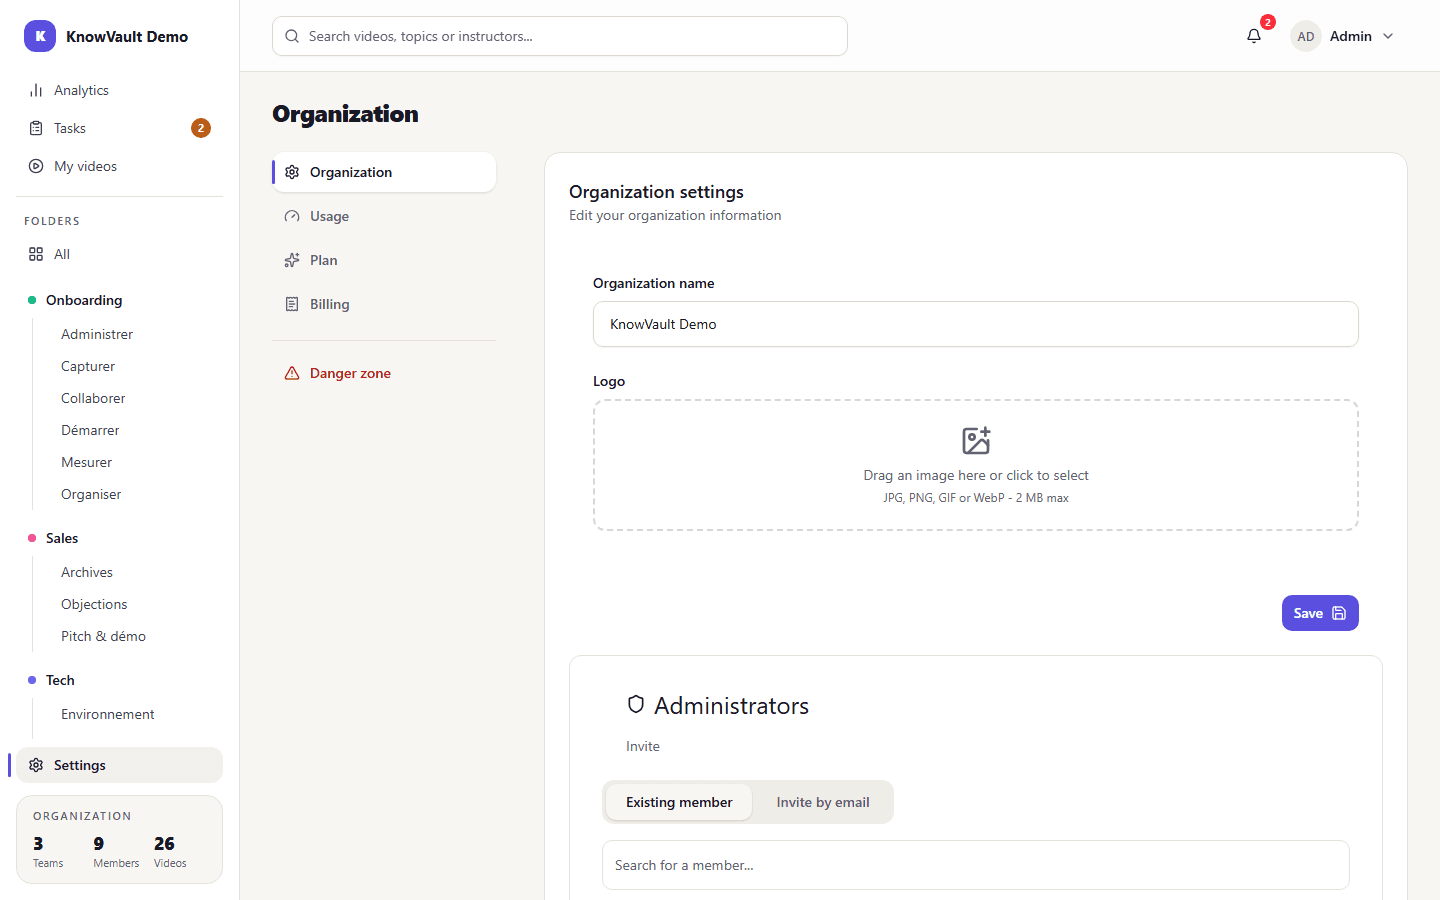Viewport: 1440px width, 900px height.
Task: Open the Organization settings section
Action: pyautogui.click(x=384, y=172)
